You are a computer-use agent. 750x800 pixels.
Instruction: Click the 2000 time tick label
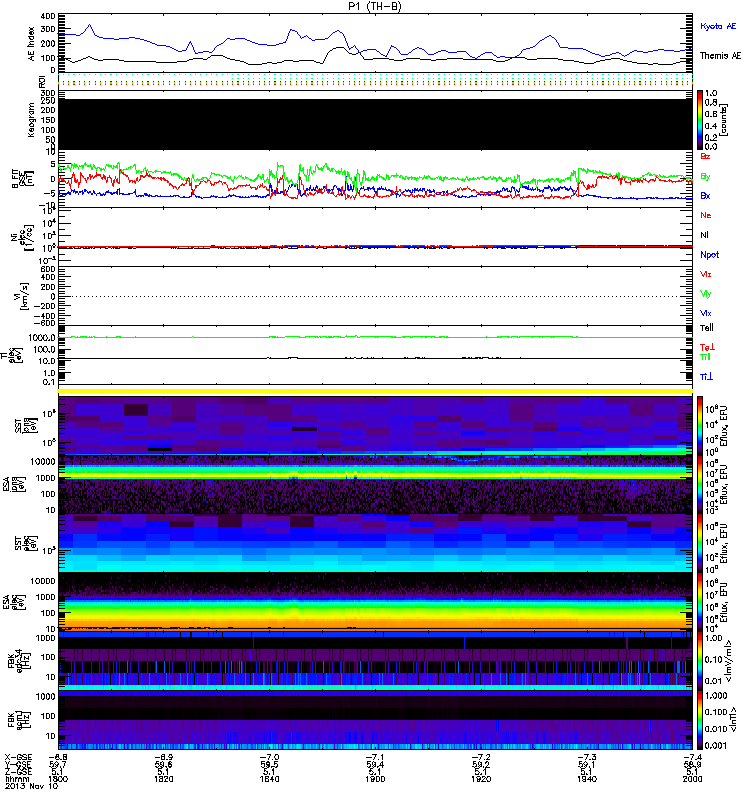coord(692,779)
